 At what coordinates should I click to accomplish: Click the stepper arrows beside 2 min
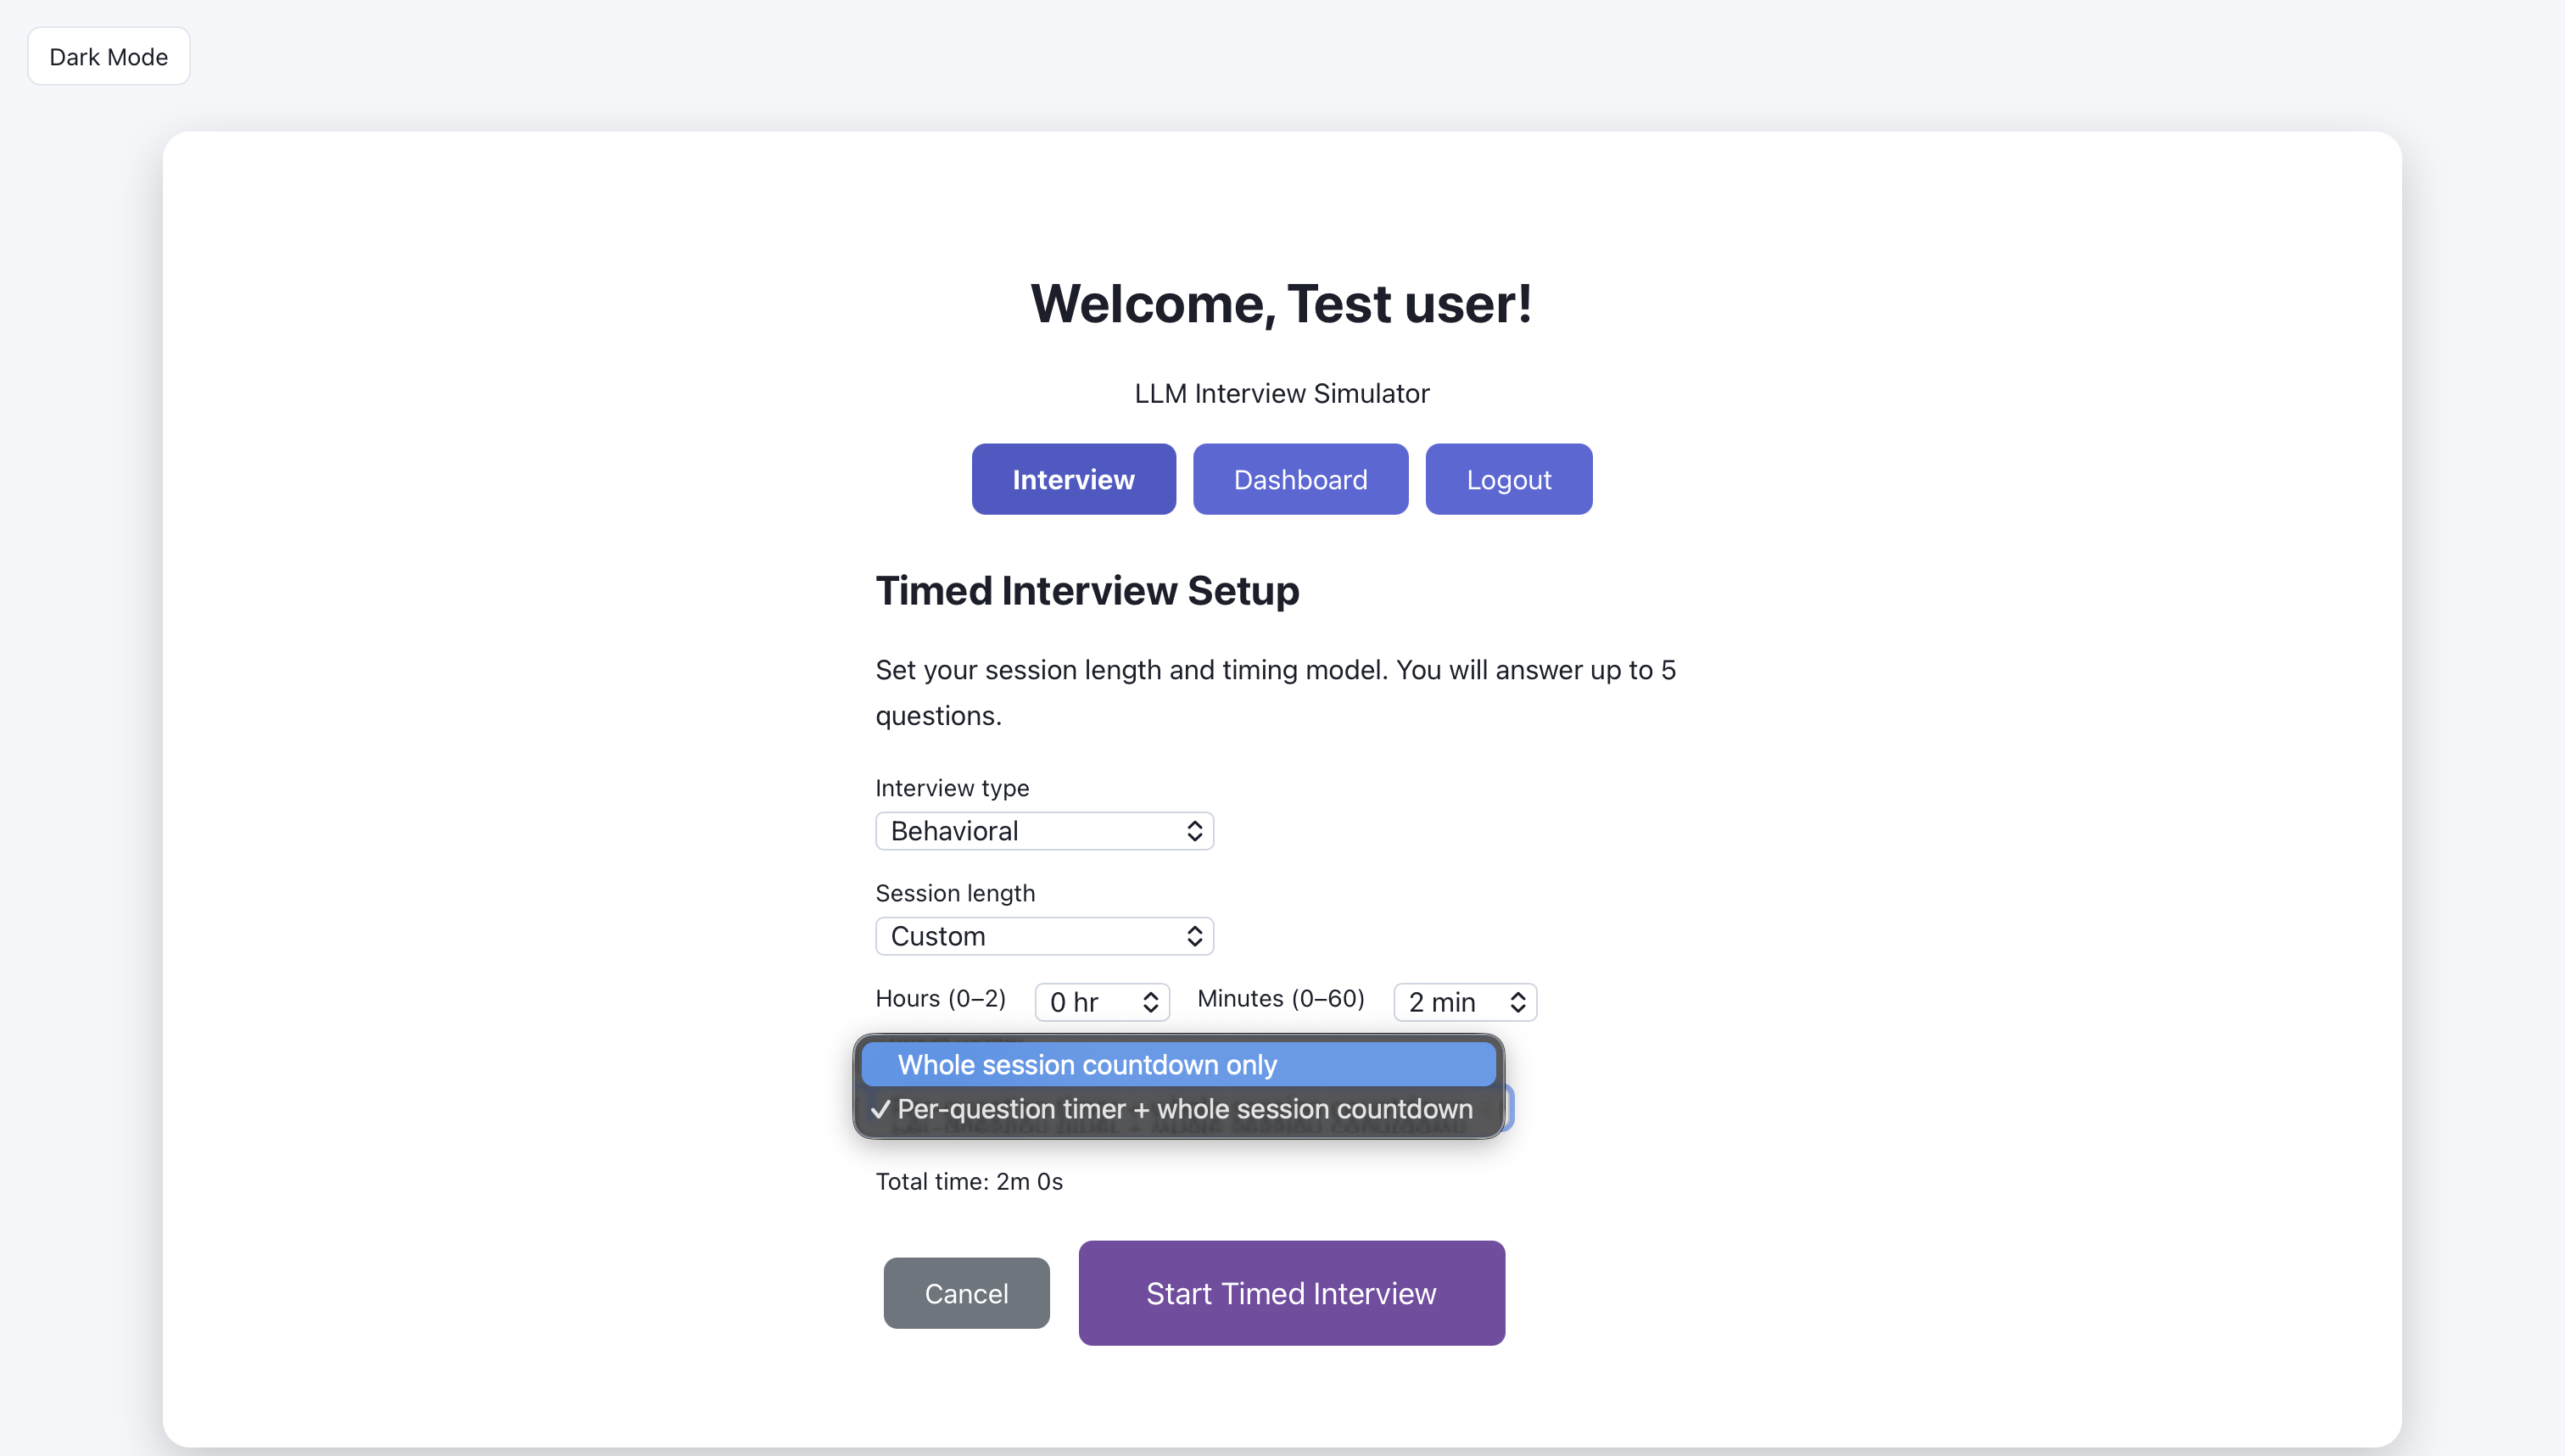pos(1517,1002)
